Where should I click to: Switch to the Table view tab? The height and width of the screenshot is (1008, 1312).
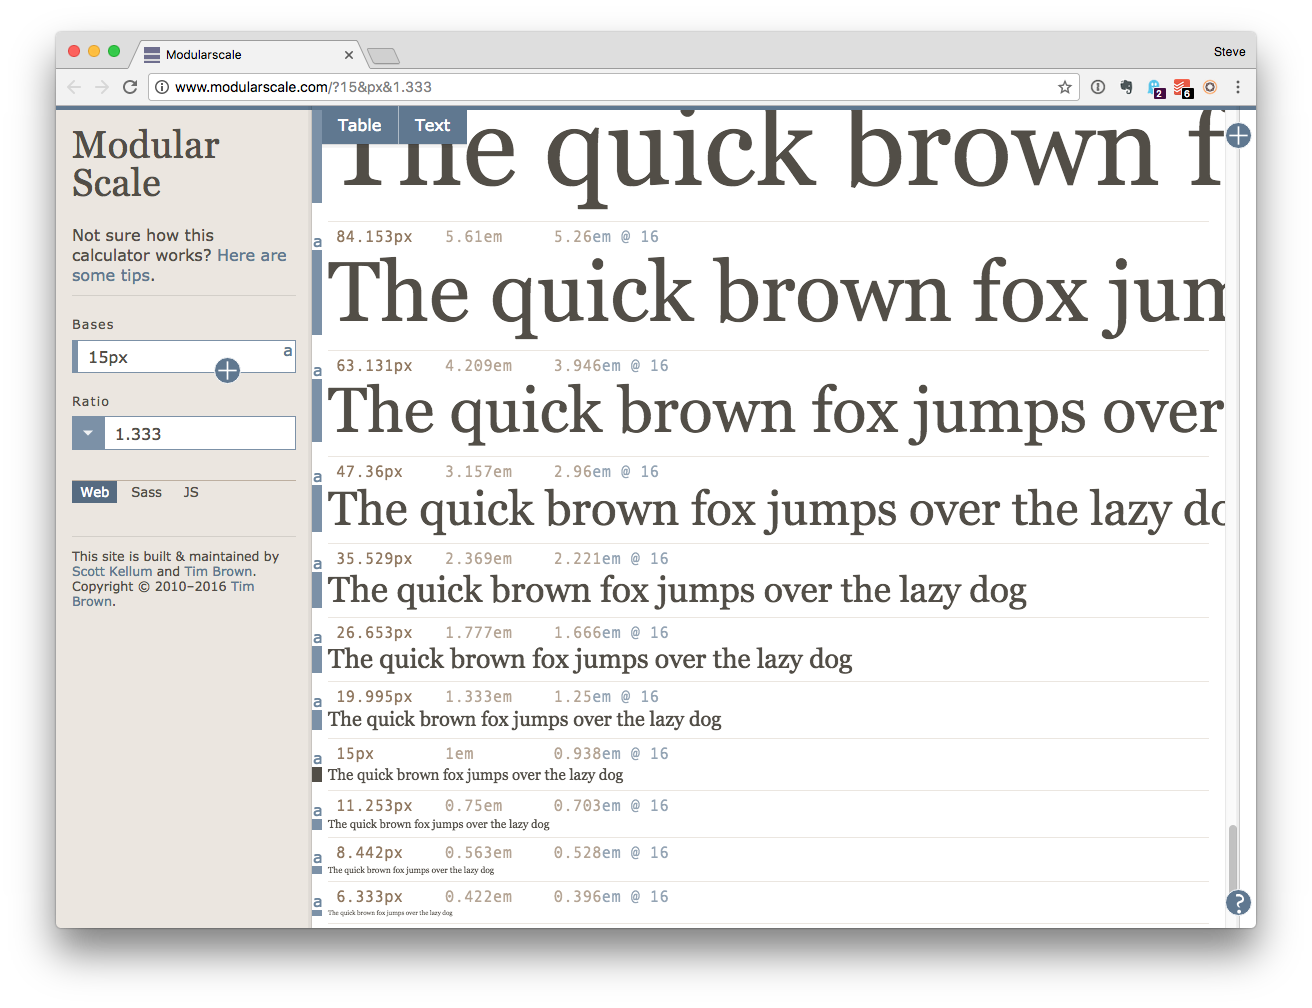click(x=359, y=125)
